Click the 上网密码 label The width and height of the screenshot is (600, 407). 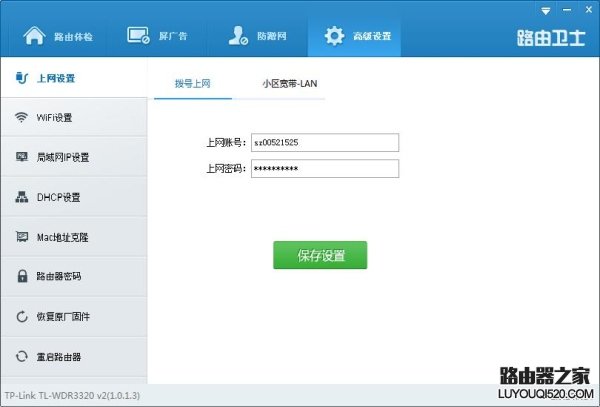226,169
